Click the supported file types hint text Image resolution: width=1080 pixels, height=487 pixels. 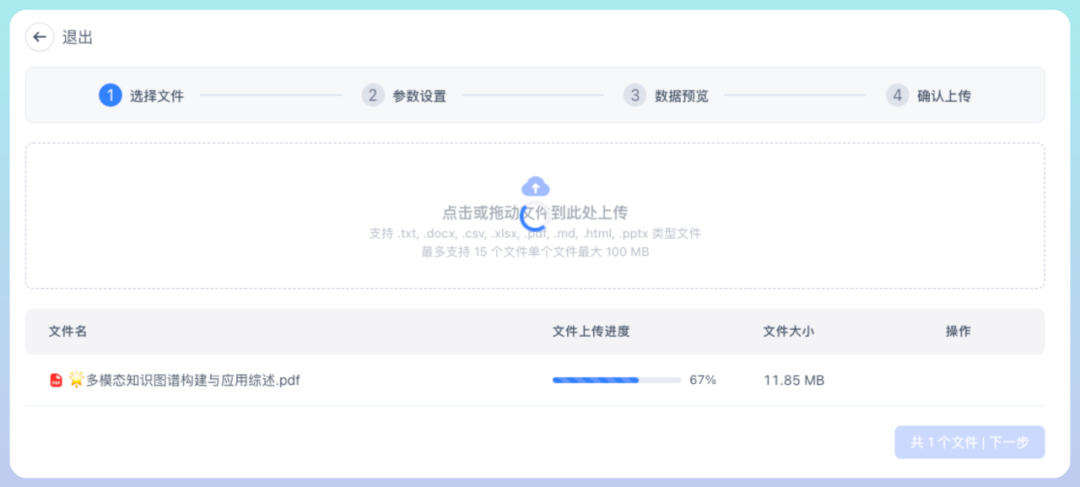click(x=535, y=234)
